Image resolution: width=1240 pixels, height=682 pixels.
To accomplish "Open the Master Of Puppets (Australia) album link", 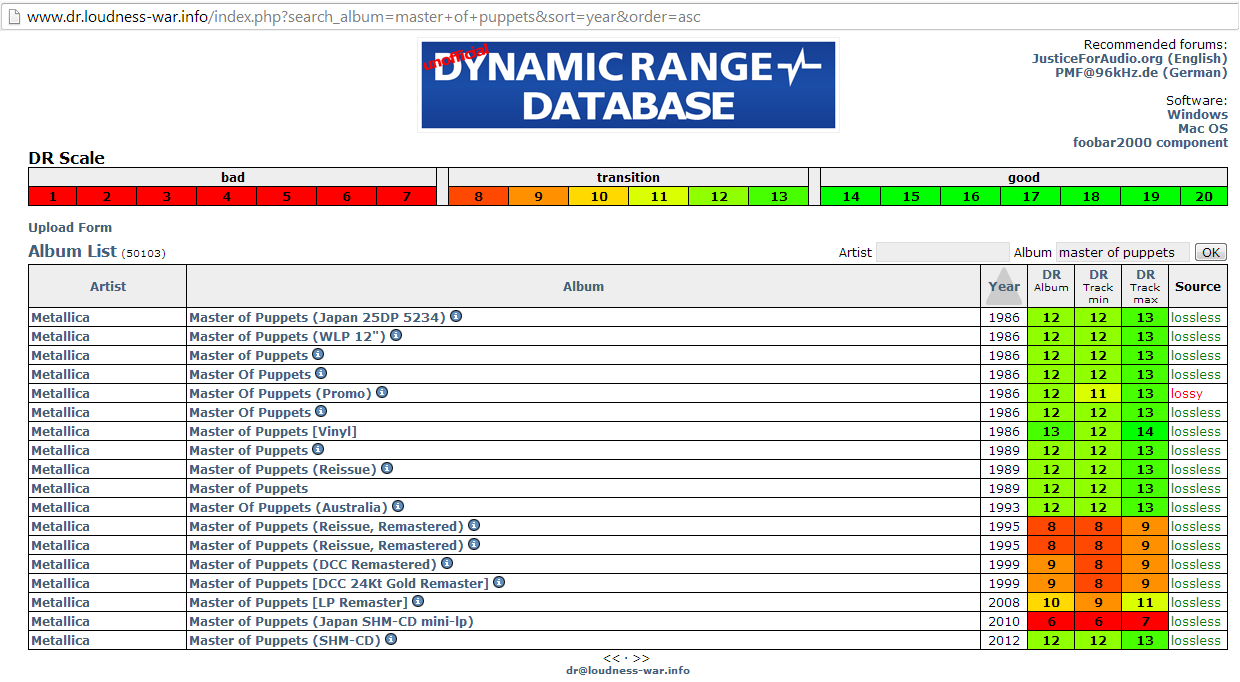I will tap(288, 507).
